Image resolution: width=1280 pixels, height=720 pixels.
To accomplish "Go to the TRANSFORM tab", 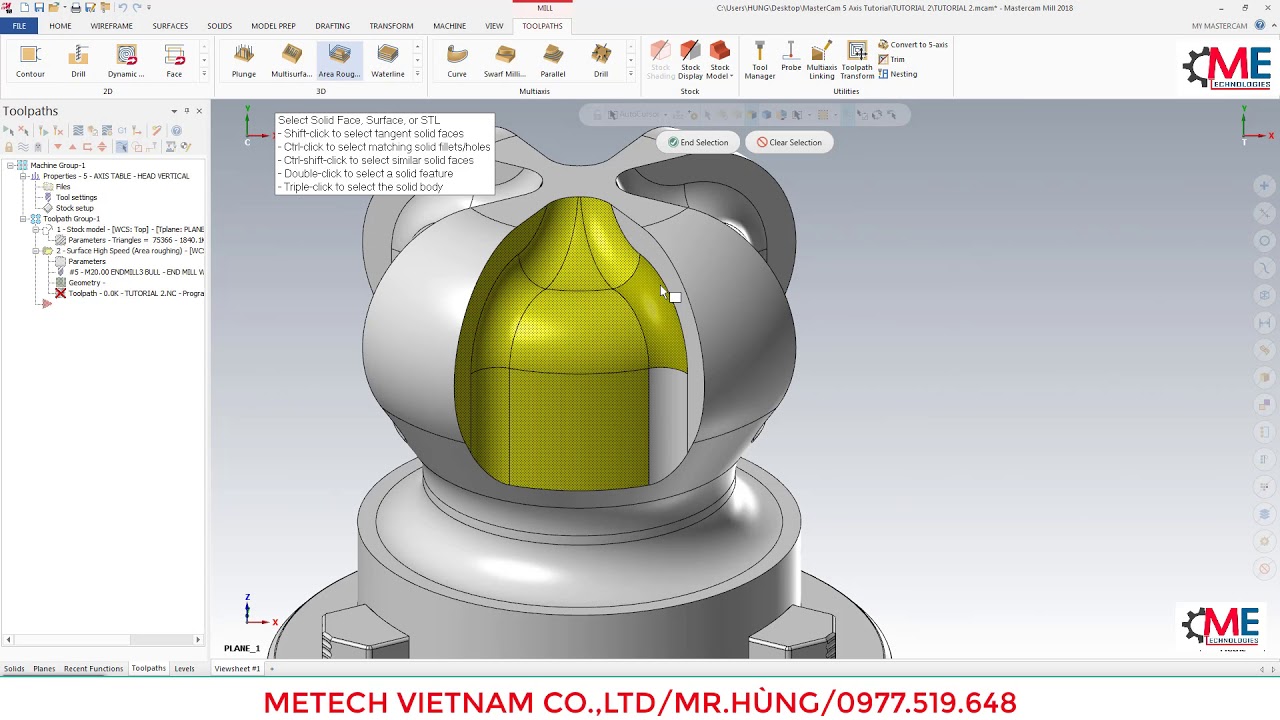I will click(391, 26).
